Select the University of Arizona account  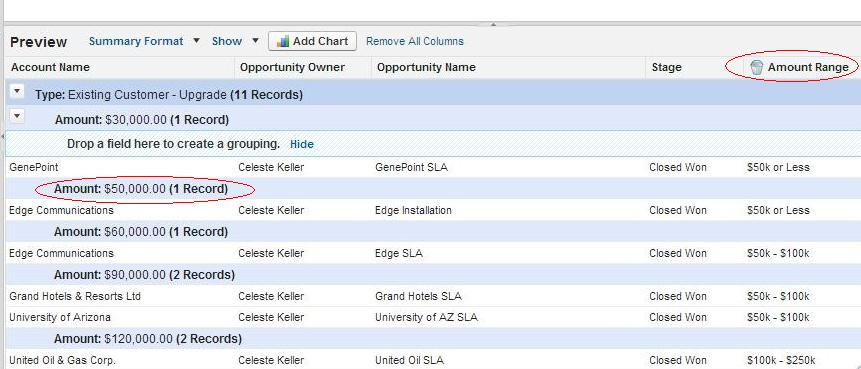coord(60,317)
